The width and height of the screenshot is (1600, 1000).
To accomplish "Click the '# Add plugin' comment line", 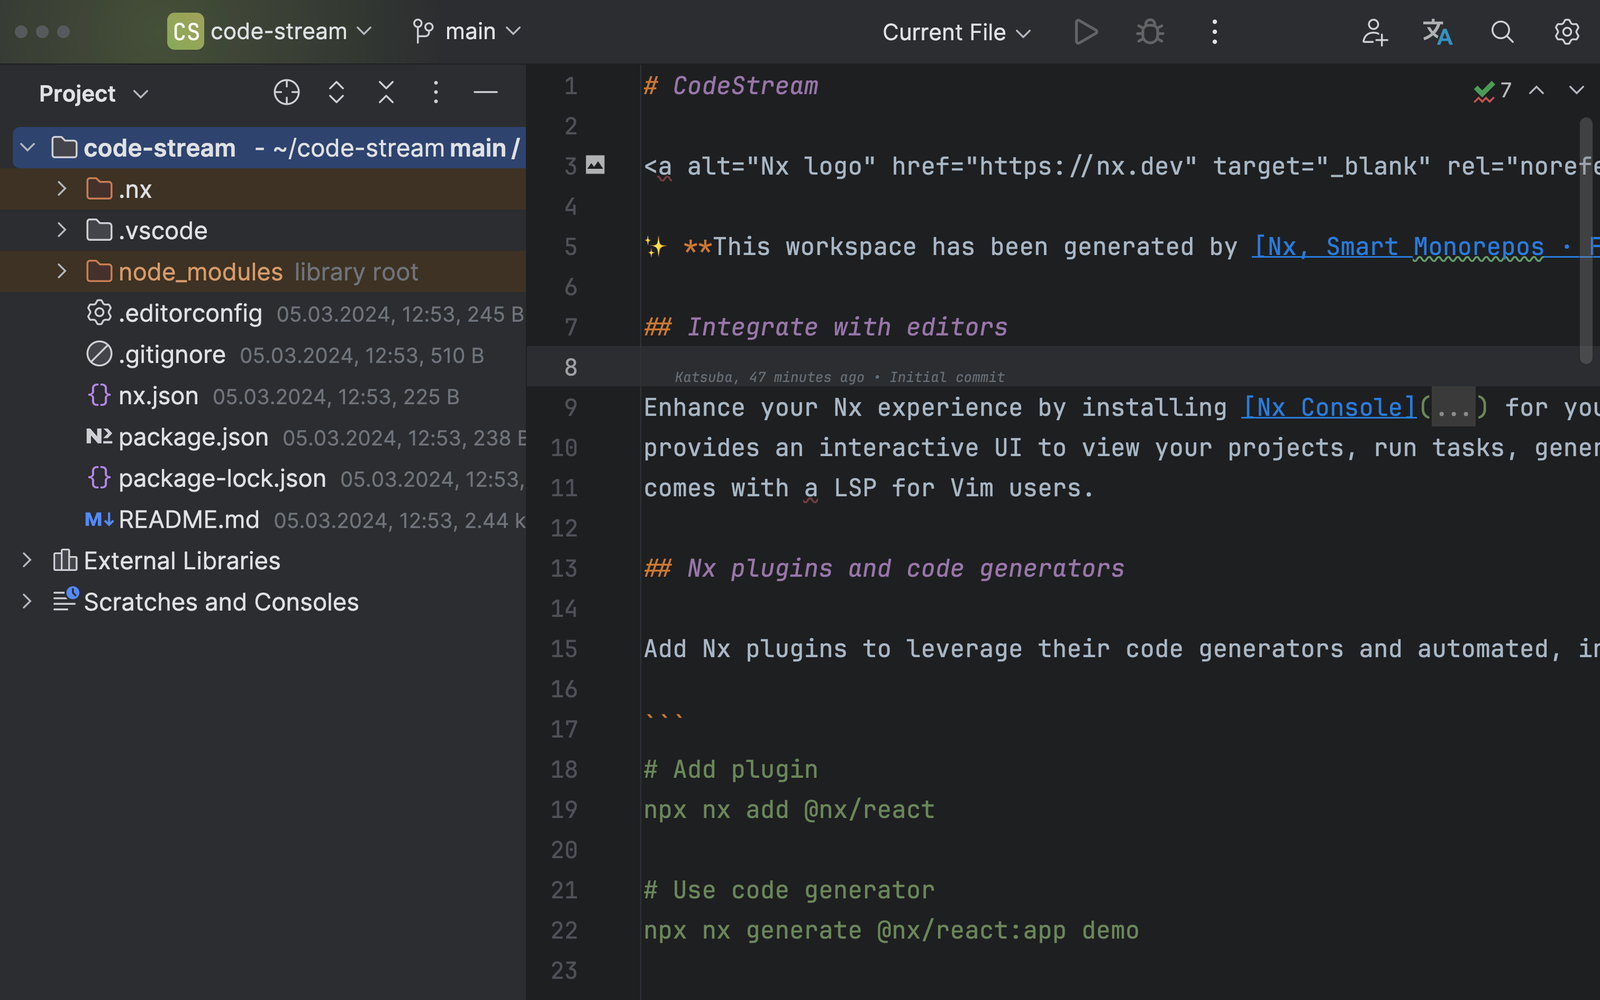I will 731,769.
